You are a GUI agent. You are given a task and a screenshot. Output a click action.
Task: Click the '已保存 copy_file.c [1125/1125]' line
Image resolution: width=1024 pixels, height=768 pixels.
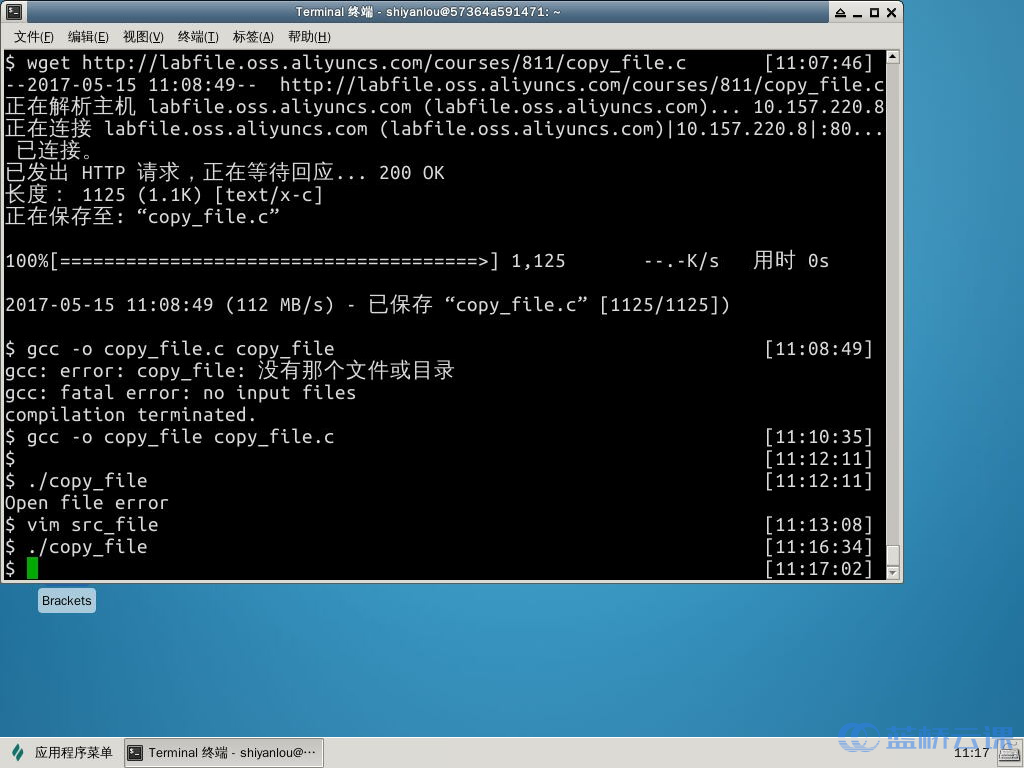tap(367, 304)
